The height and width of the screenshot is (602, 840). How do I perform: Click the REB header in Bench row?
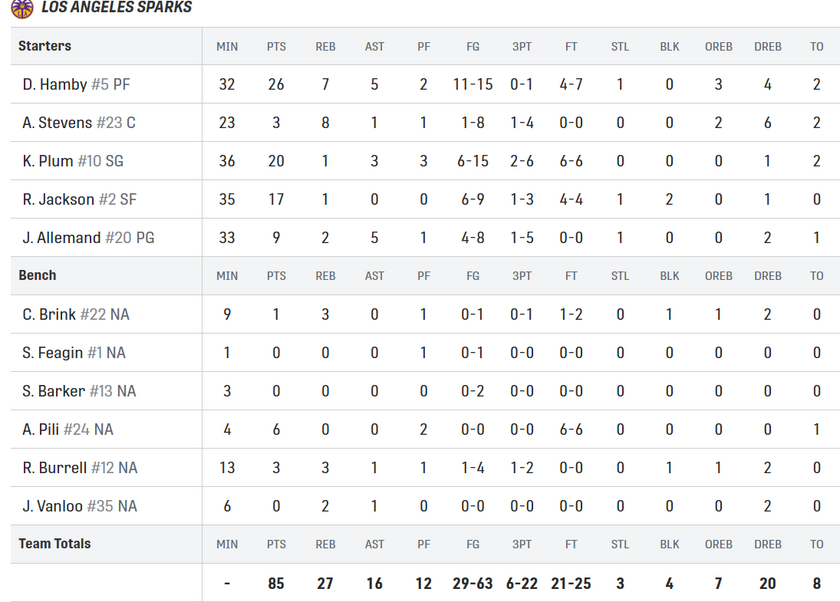pos(325,276)
